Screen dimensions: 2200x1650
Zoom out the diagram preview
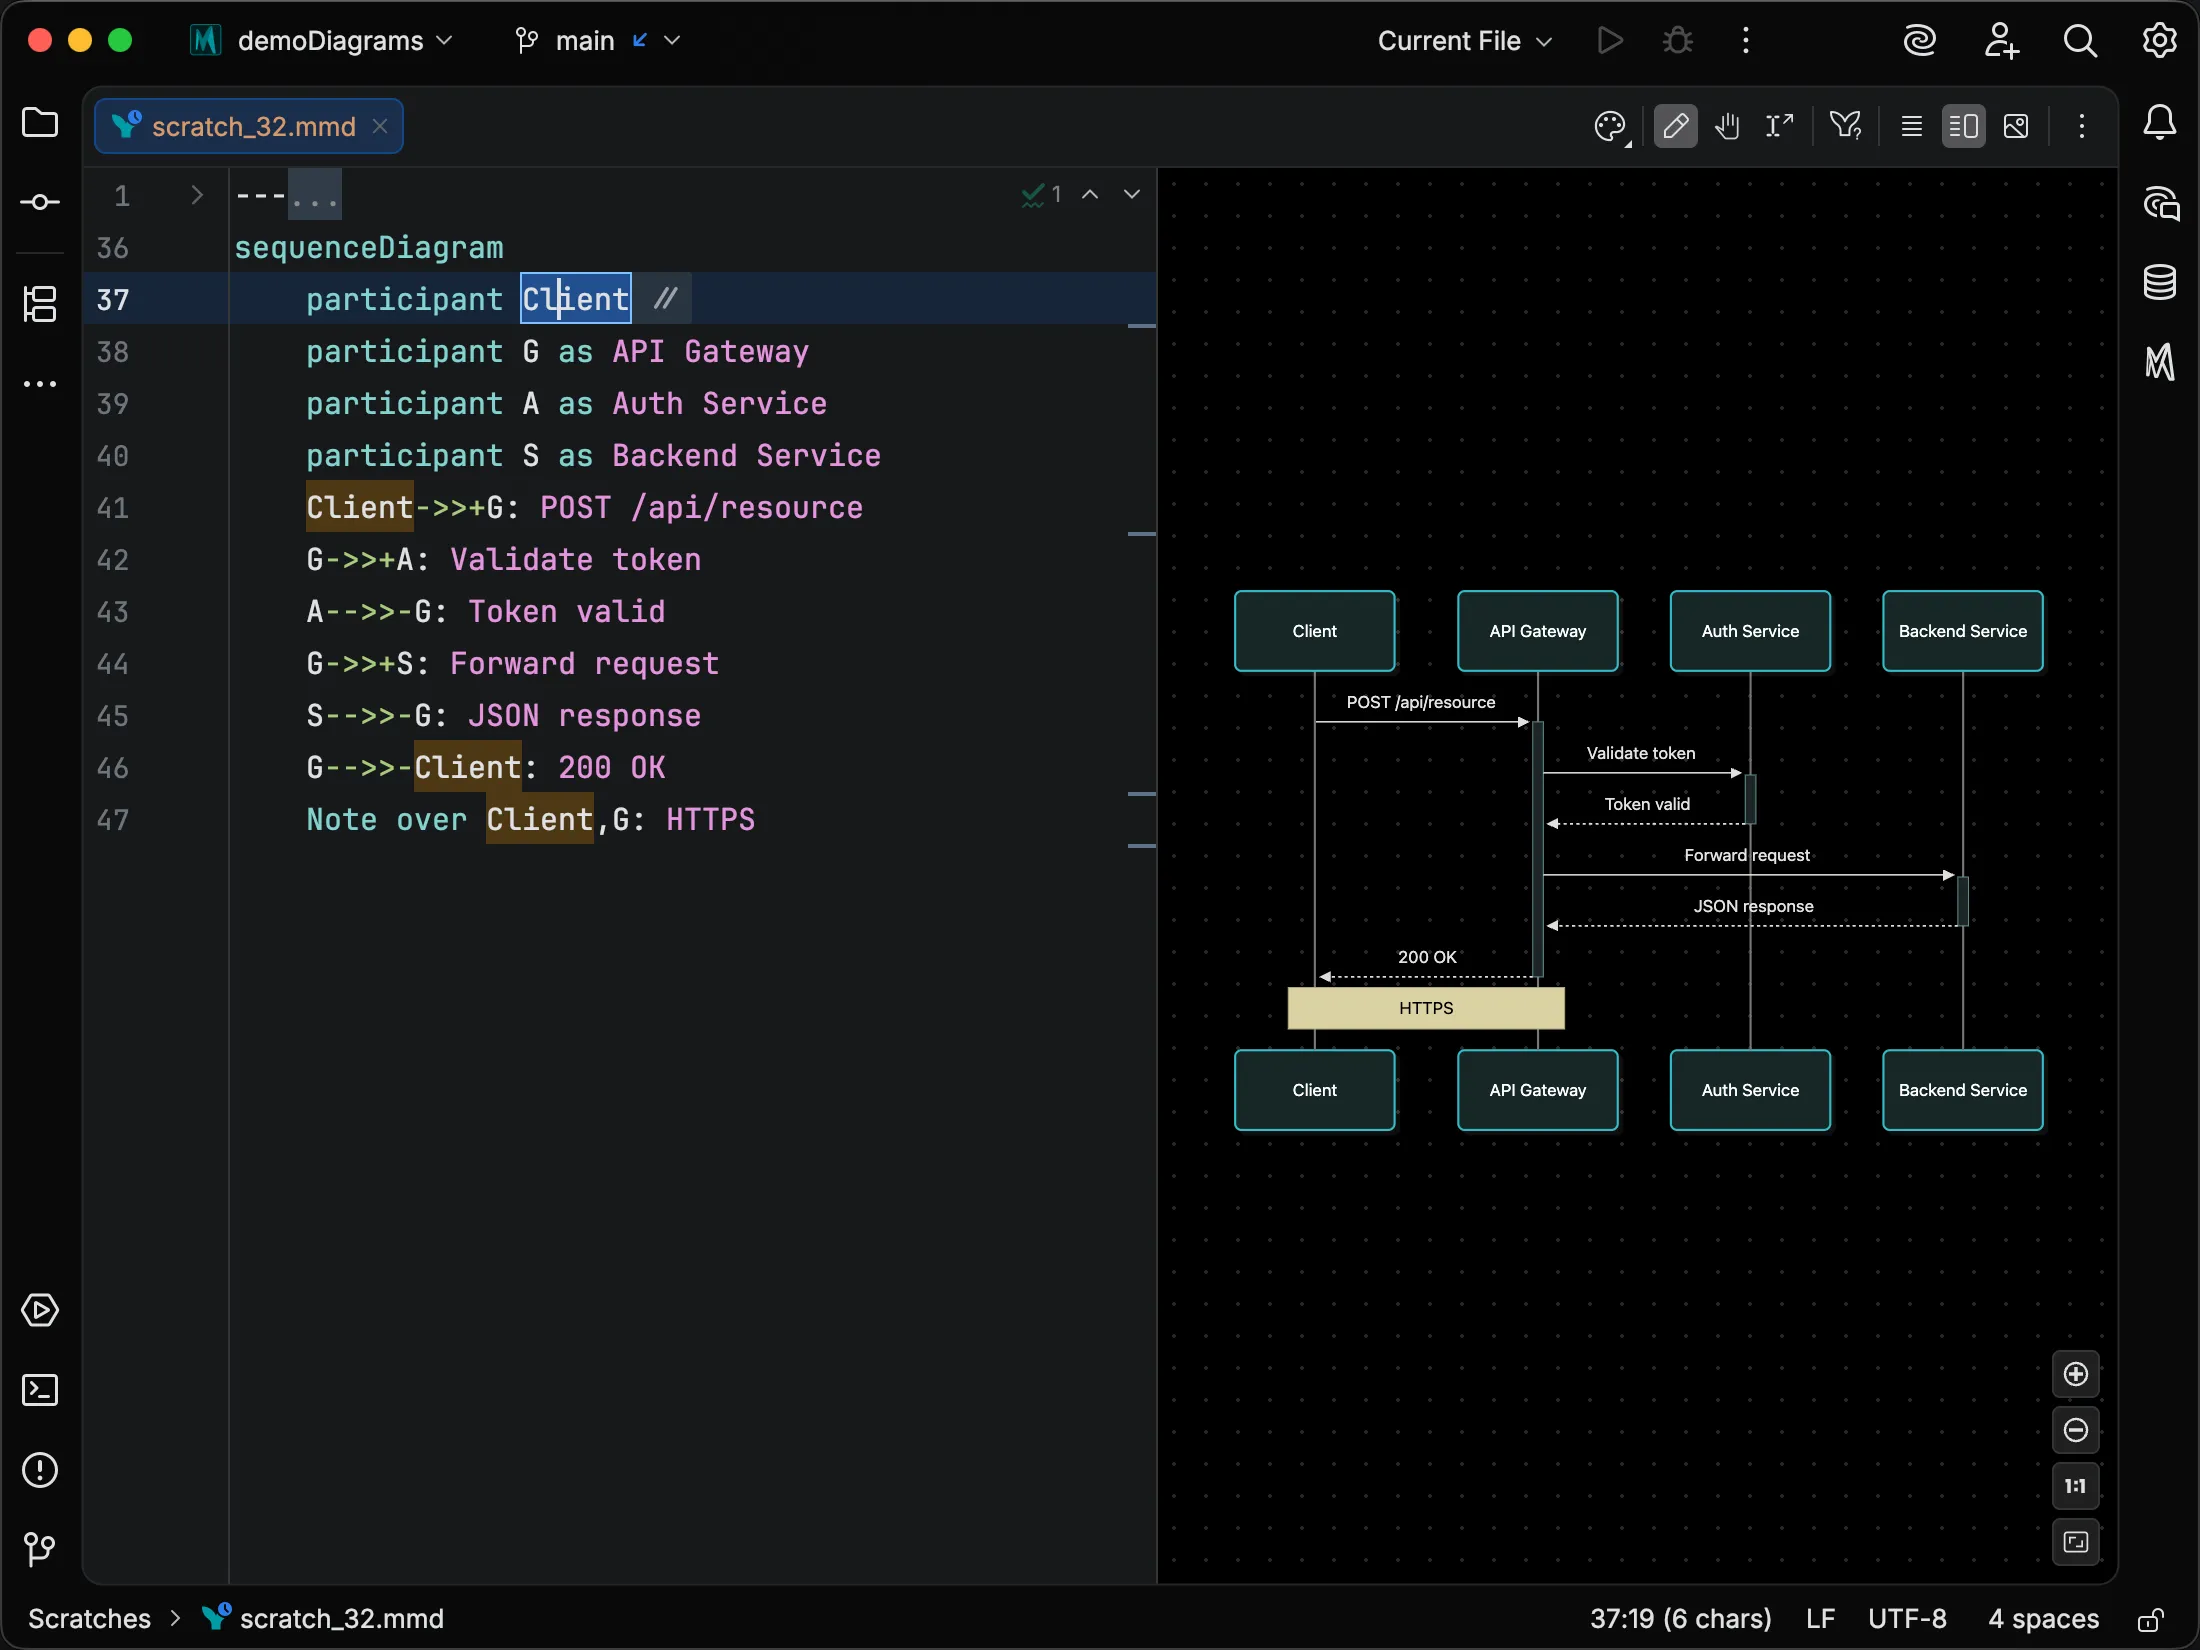pyautogui.click(x=2076, y=1430)
